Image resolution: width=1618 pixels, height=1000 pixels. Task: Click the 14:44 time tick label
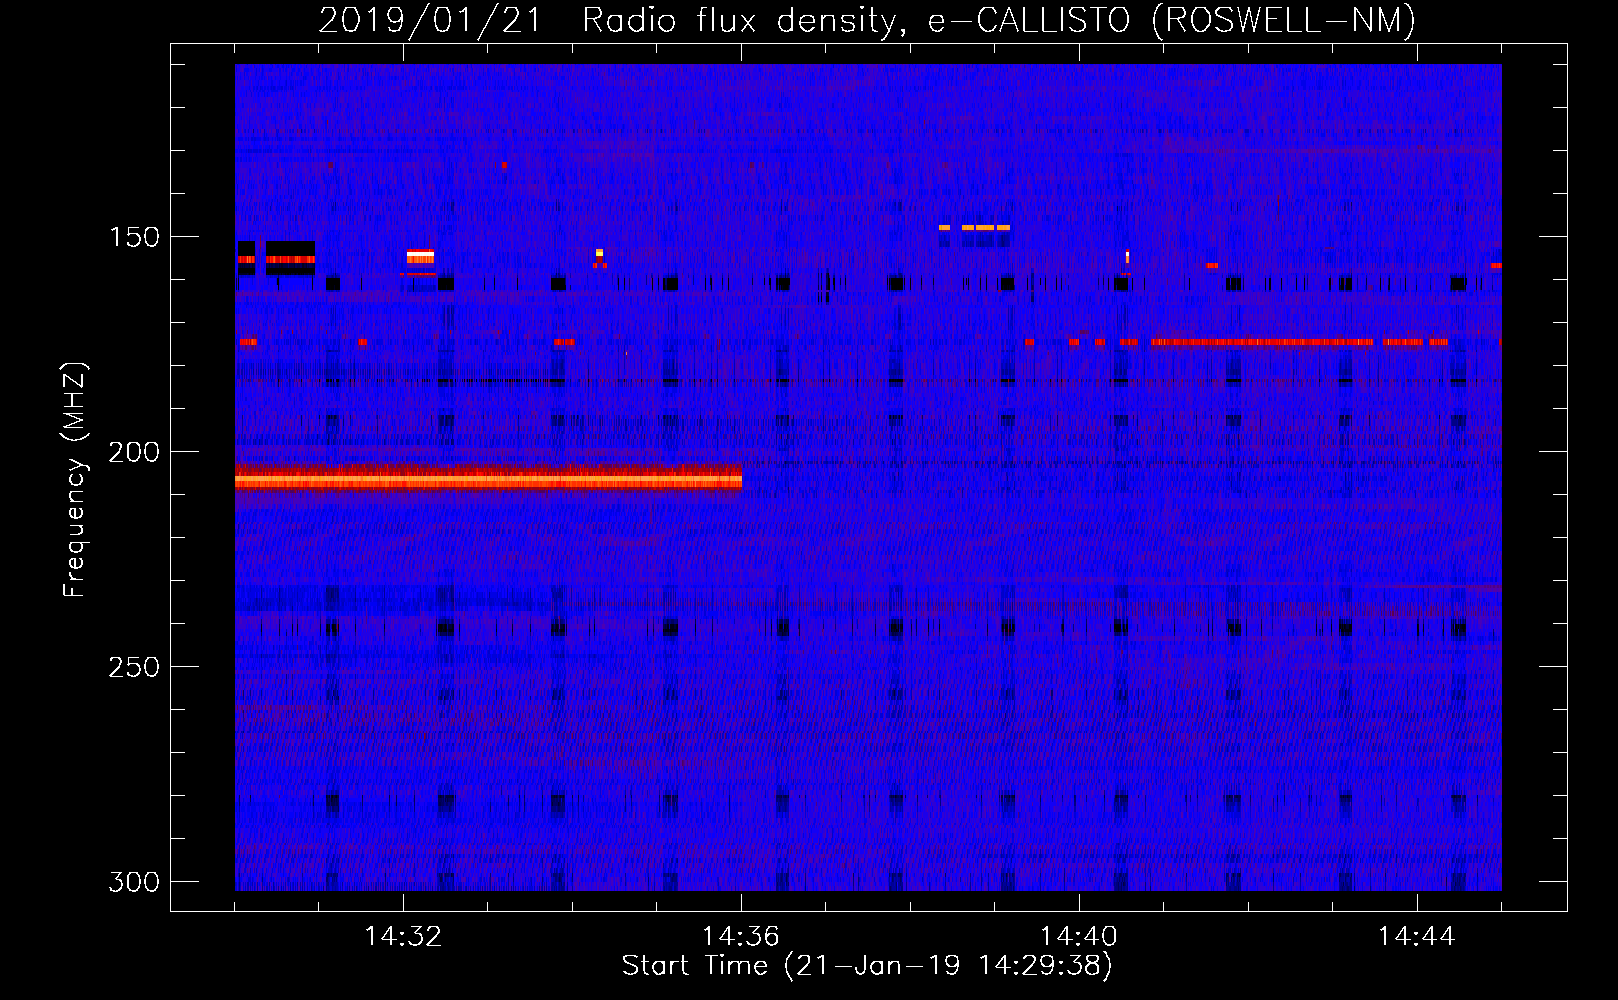point(1417,937)
